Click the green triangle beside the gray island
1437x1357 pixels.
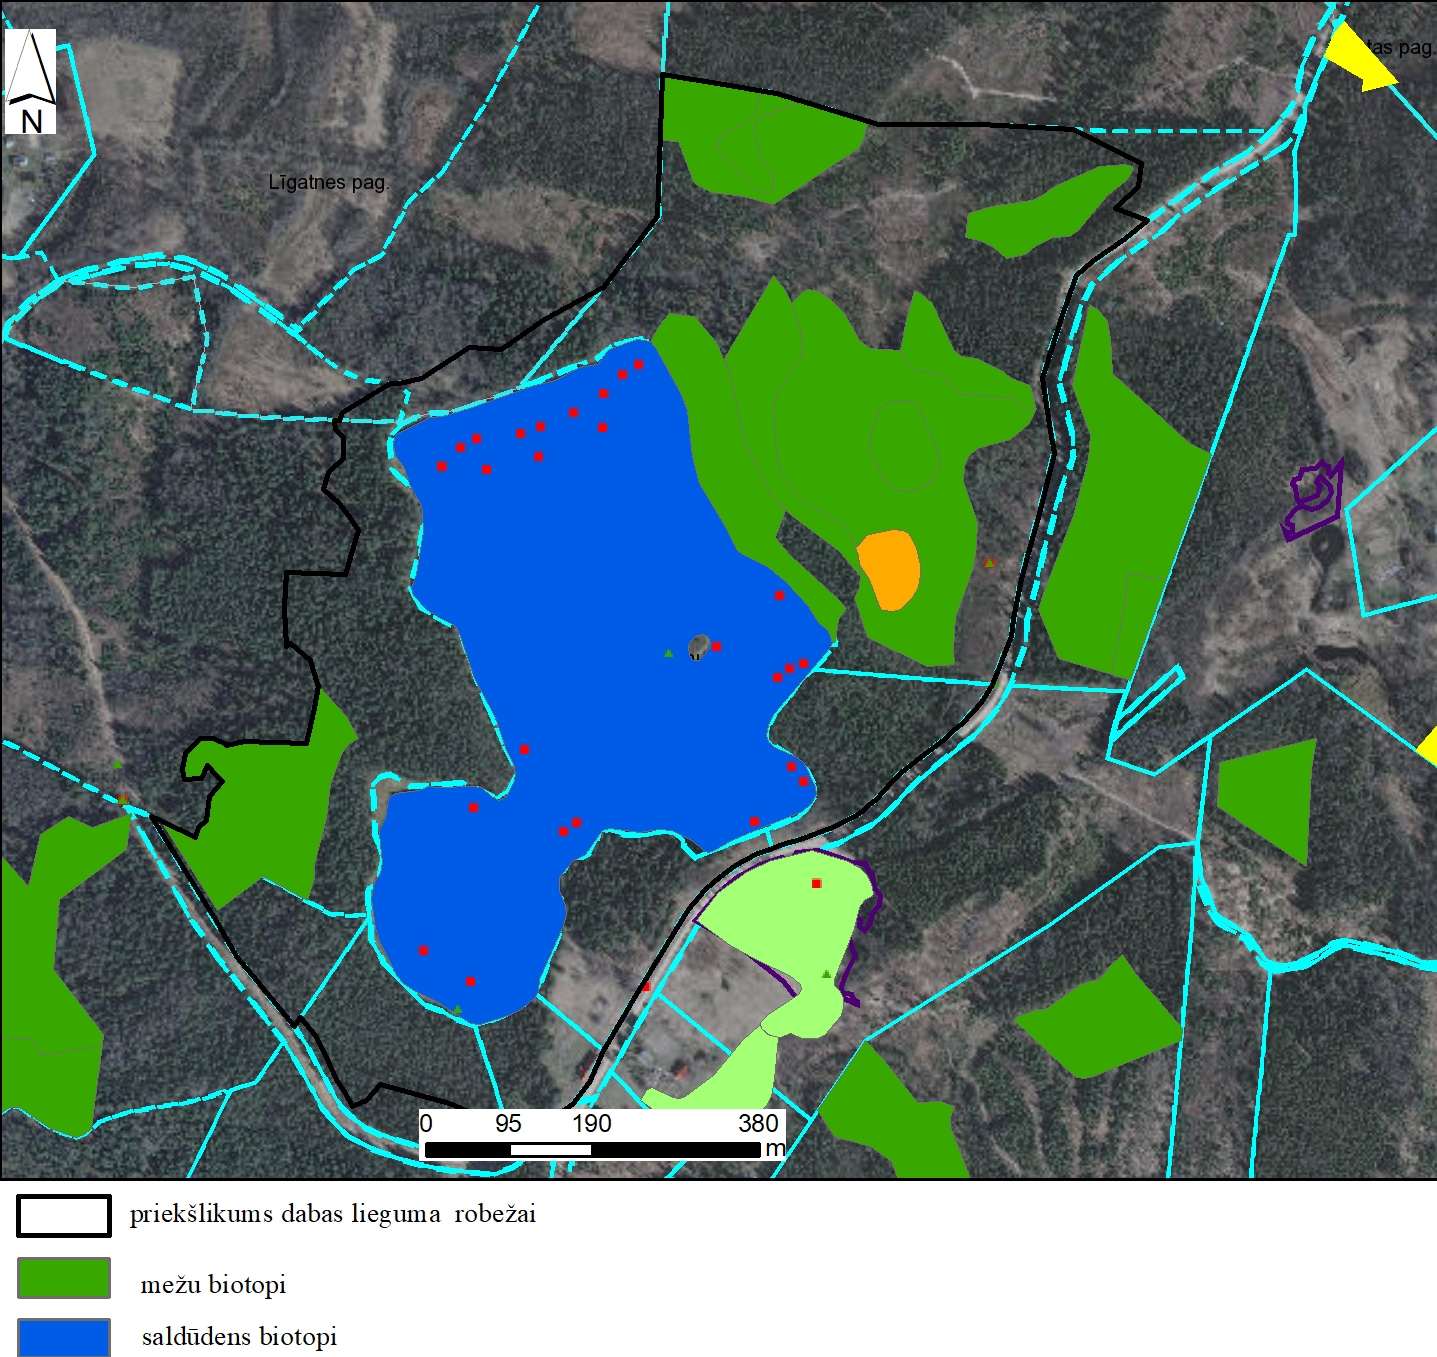click(x=669, y=653)
